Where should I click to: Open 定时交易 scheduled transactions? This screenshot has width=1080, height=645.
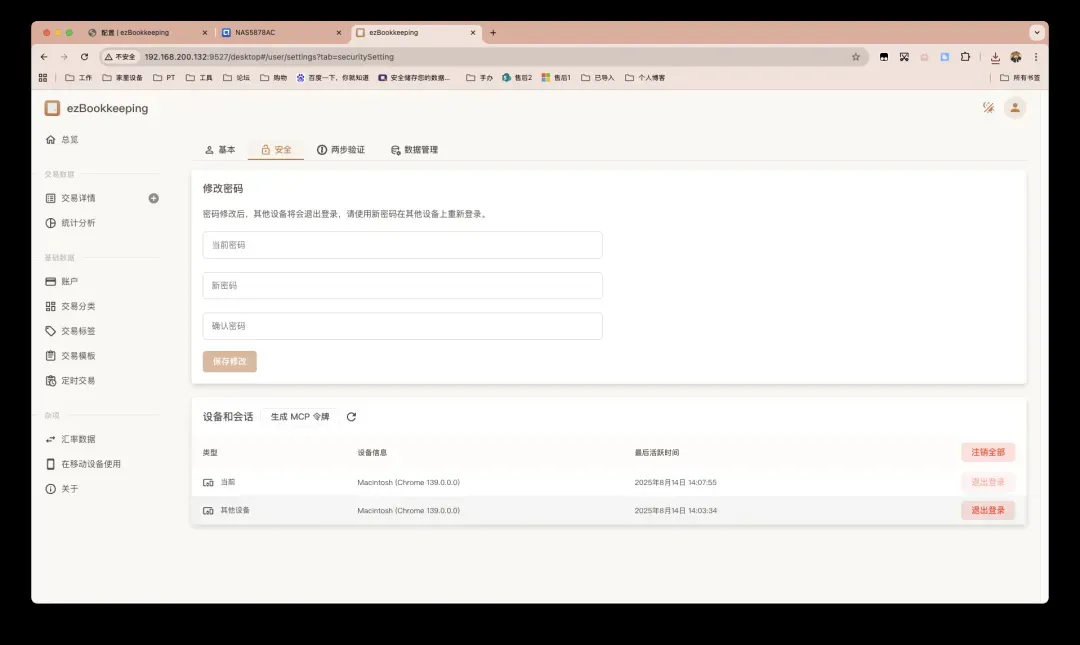[78, 381]
